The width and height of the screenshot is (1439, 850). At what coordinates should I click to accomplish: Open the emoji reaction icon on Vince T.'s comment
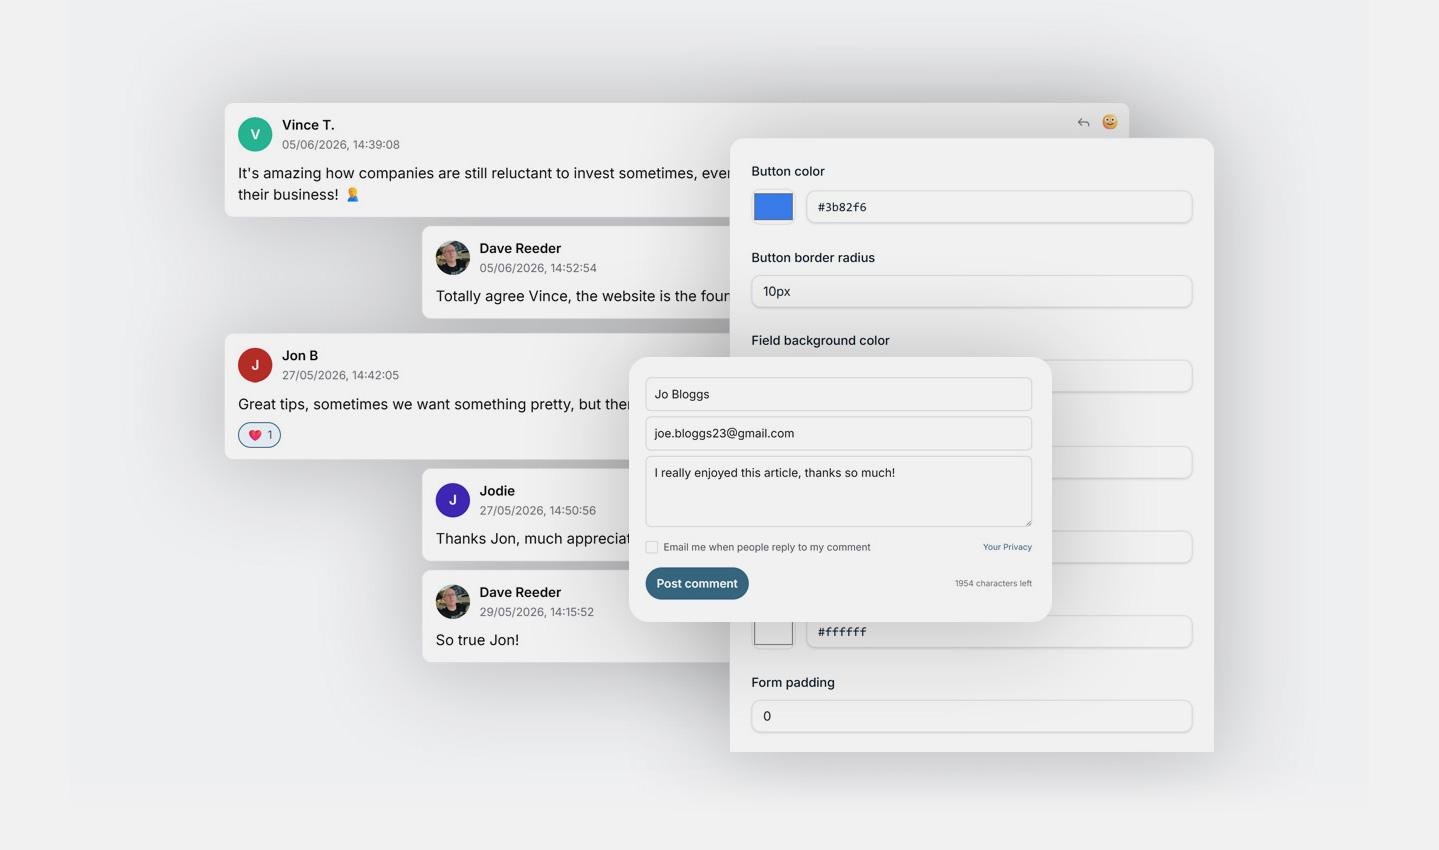click(x=1110, y=122)
